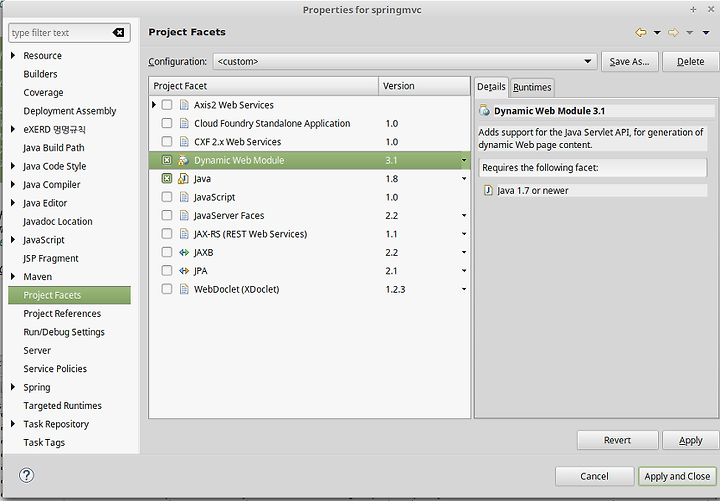Click the Cancel button
The height and width of the screenshot is (501, 720).
click(x=594, y=476)
